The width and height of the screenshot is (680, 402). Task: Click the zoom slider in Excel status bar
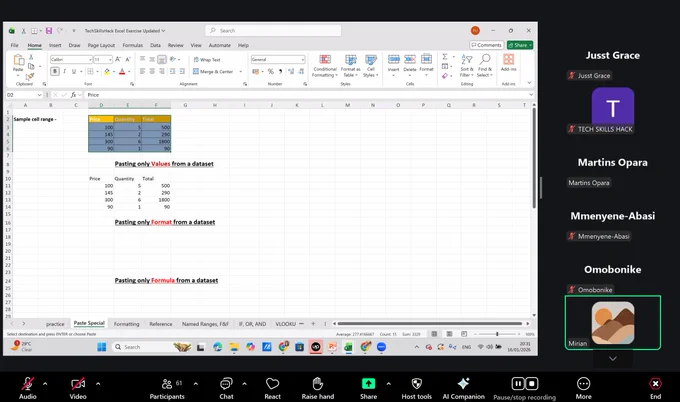[497, 334]
